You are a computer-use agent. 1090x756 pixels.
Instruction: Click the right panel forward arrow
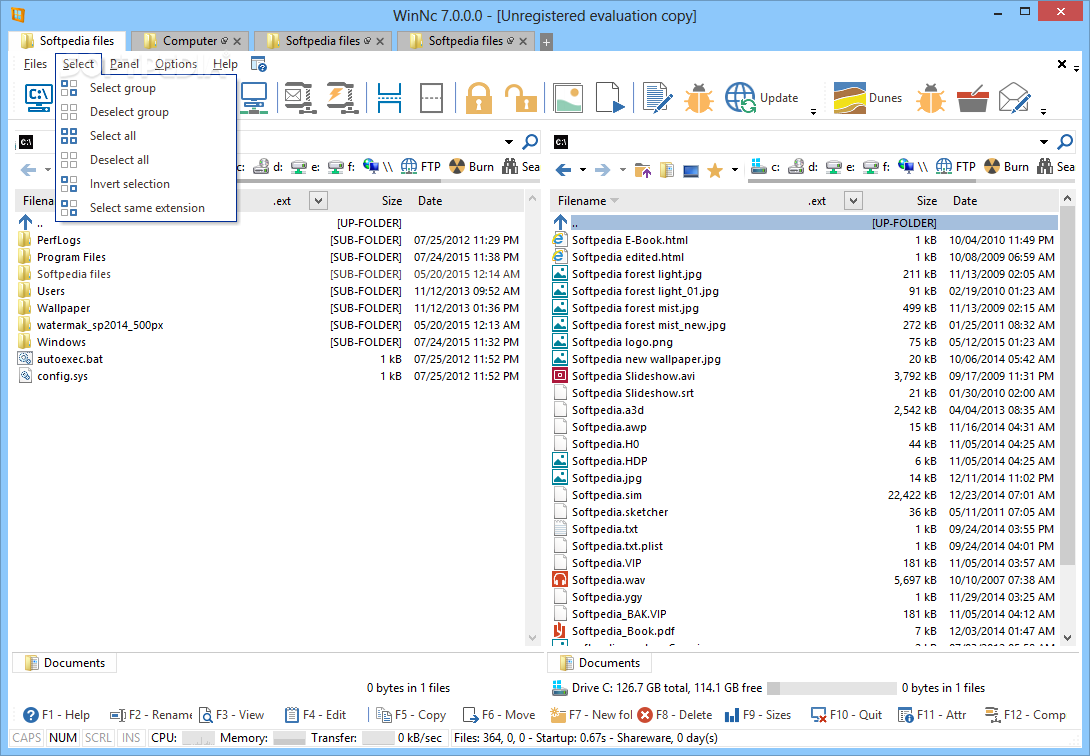(603, 169)
